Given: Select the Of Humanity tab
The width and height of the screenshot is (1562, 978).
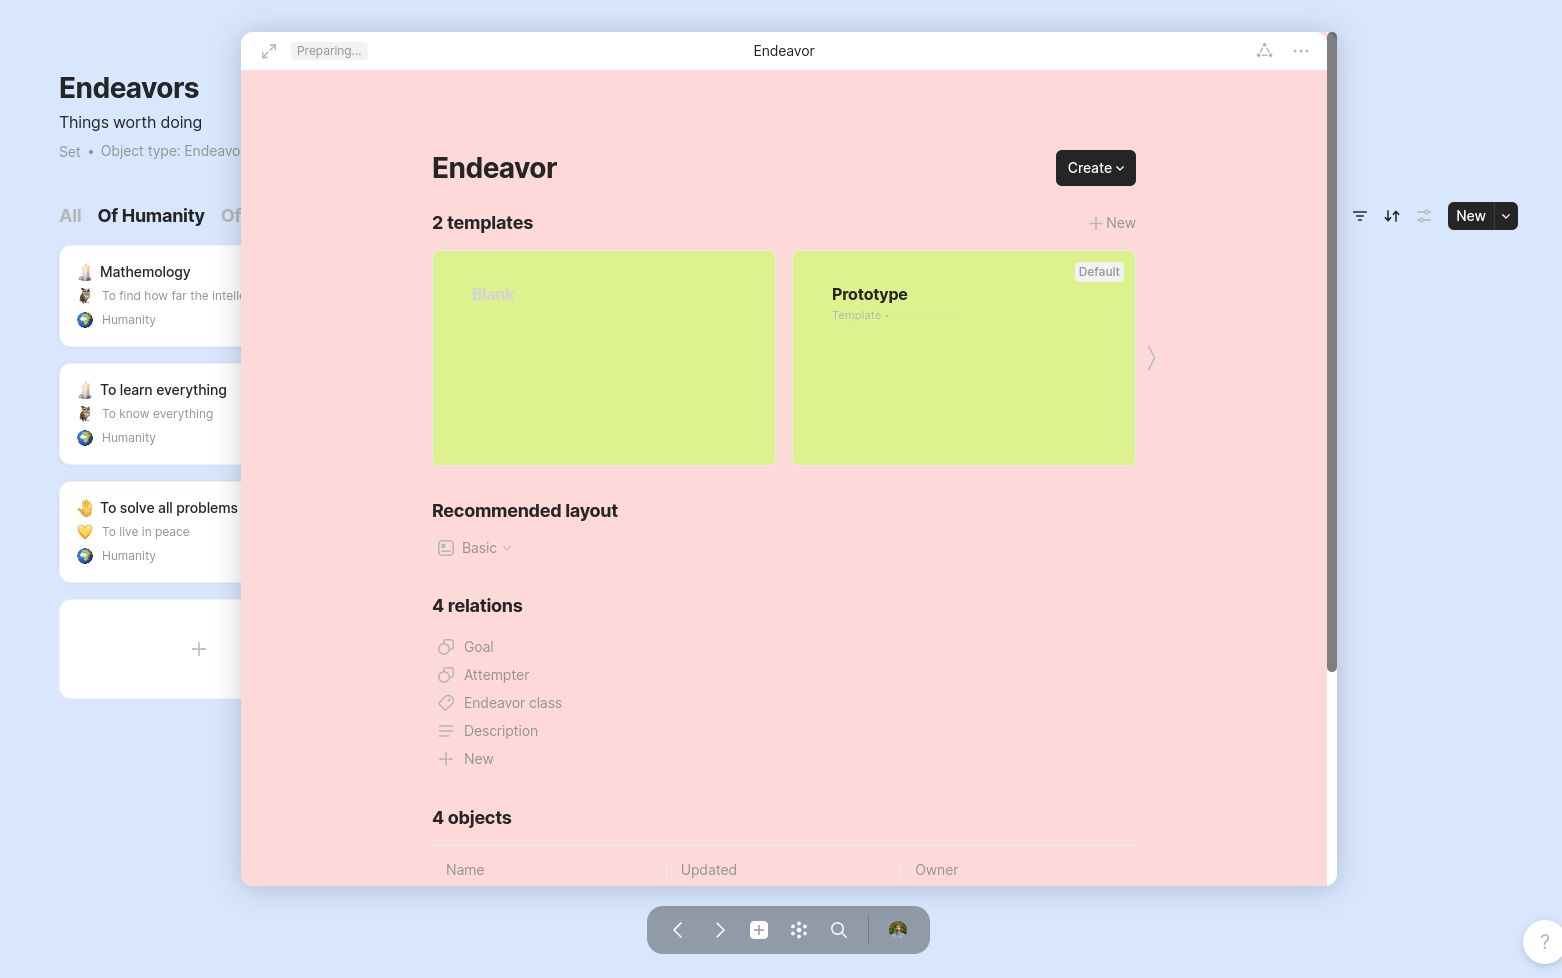Looking at the screenshot, I should click(x=151, y=215).
